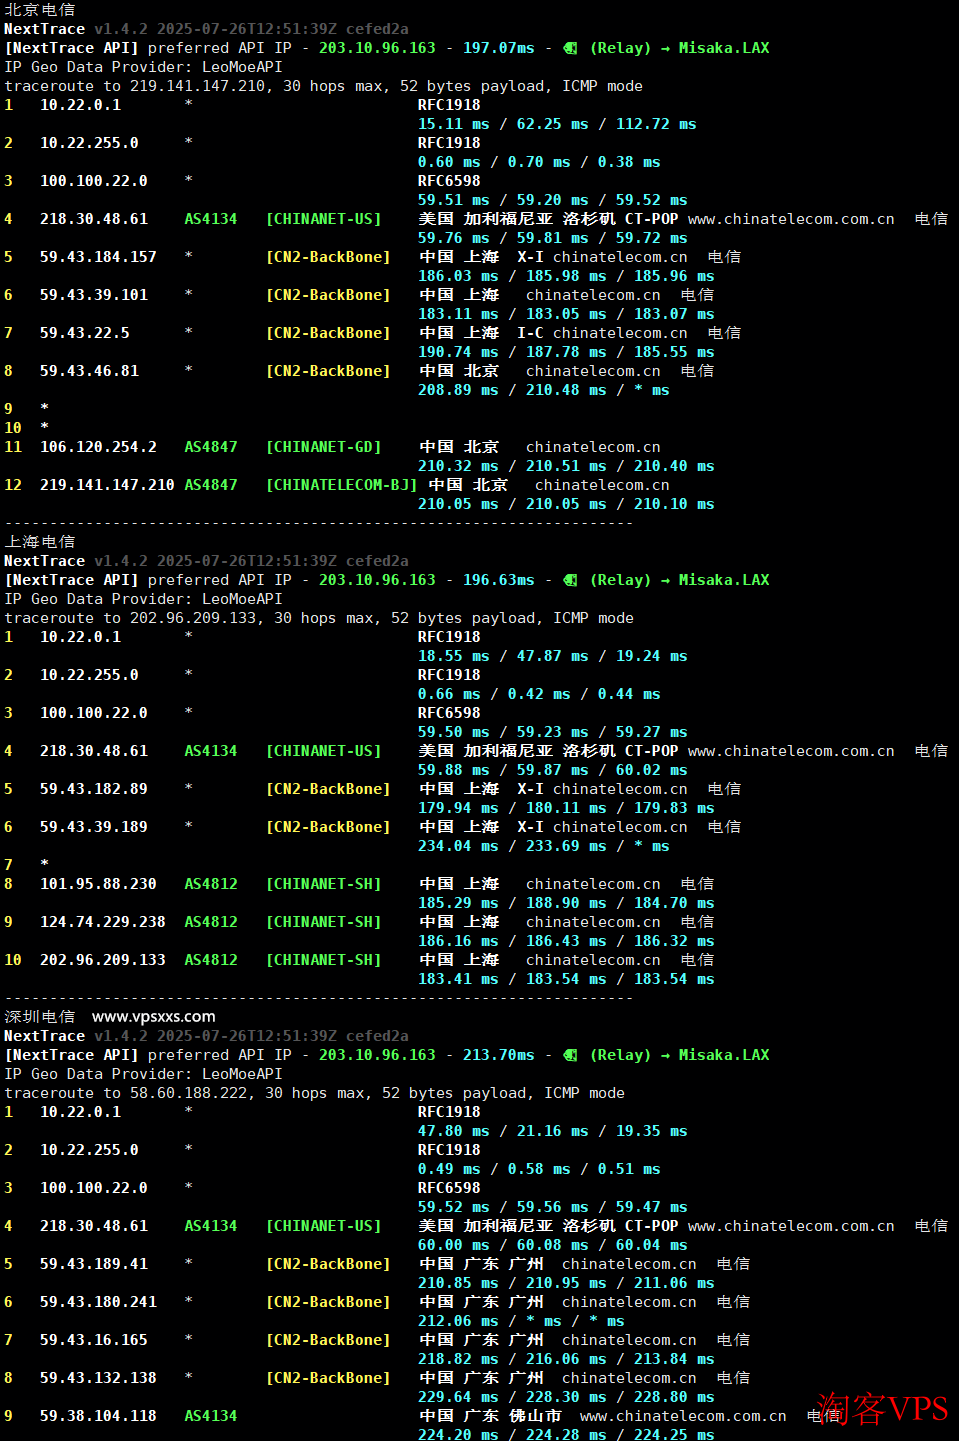Viewport: 959px width, 1441px height.
Task: Click the IP address 59.43.184.157
Action: coord(98,257)
